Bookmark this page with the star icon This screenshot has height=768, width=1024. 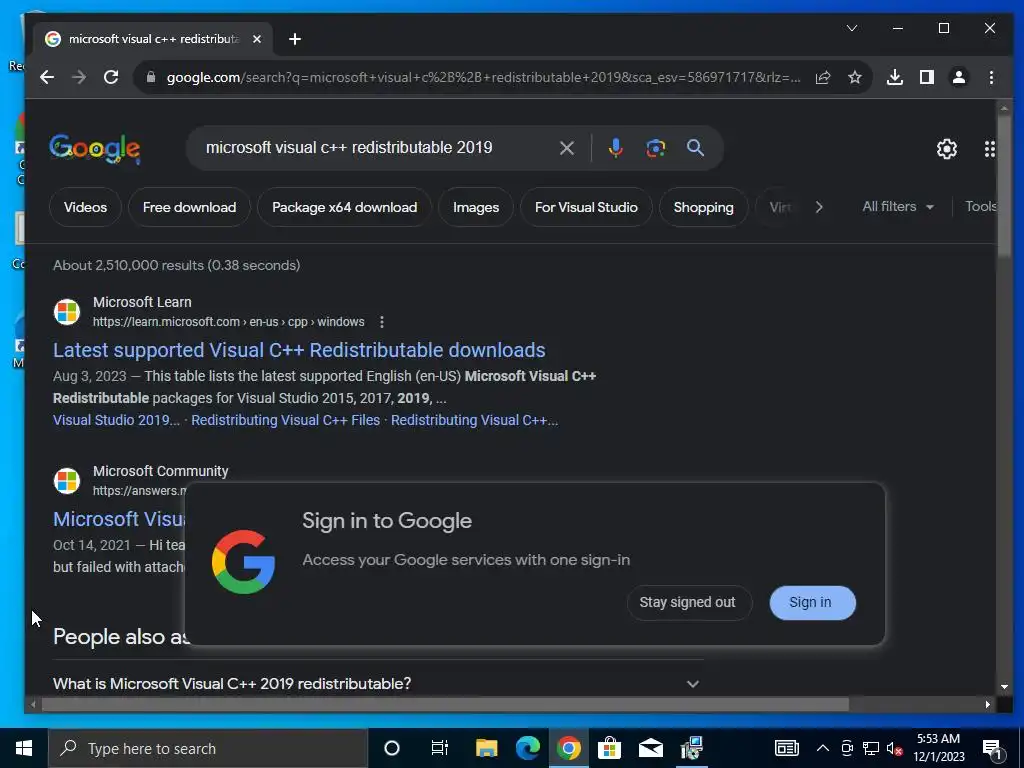tap(854, 77)
